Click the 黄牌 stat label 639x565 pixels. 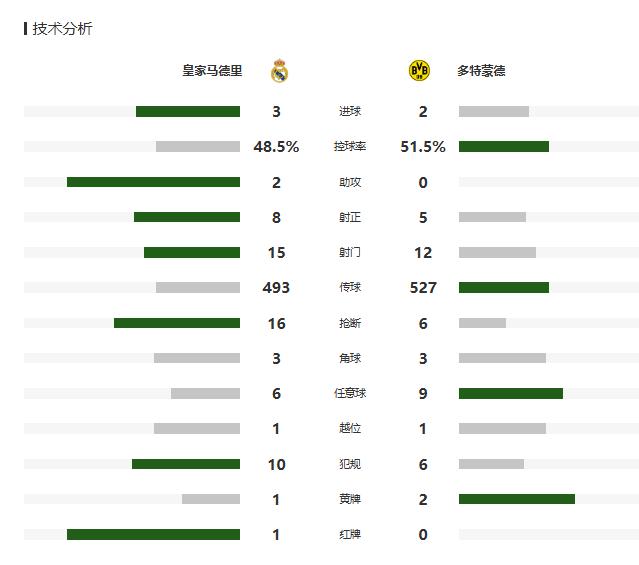350,499
